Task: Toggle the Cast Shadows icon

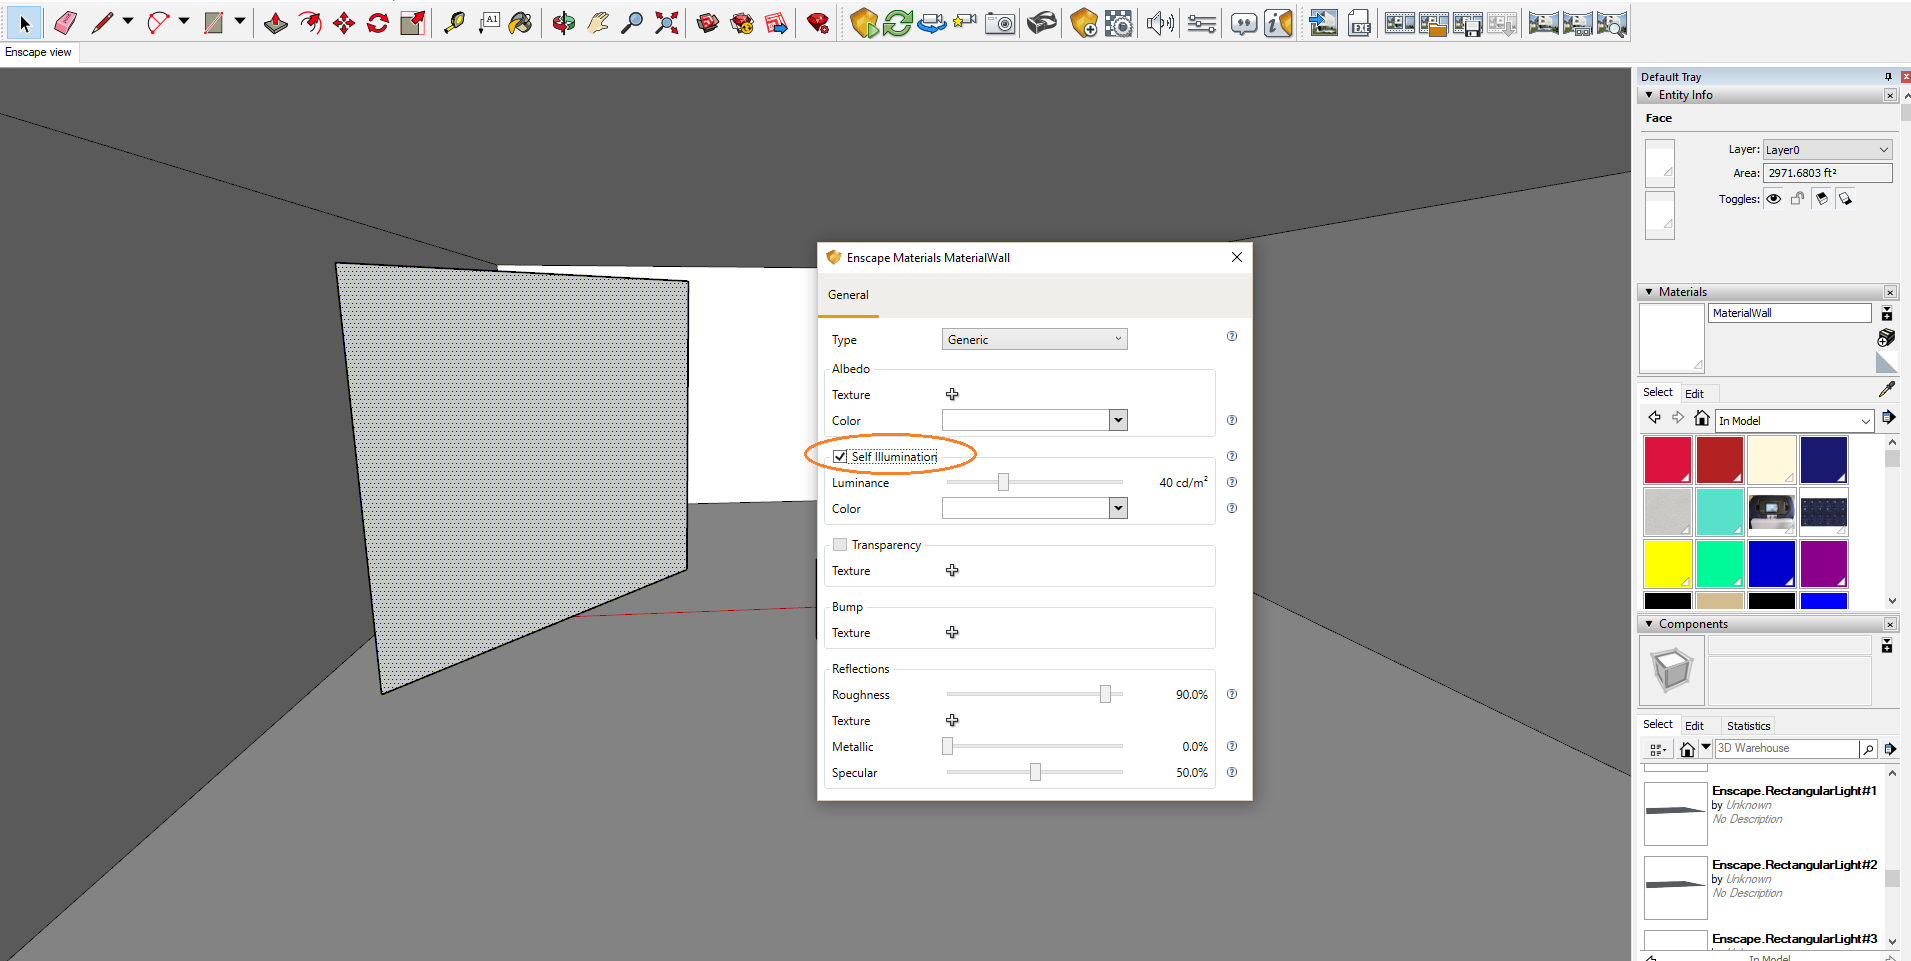Action: coord(1845,199)
